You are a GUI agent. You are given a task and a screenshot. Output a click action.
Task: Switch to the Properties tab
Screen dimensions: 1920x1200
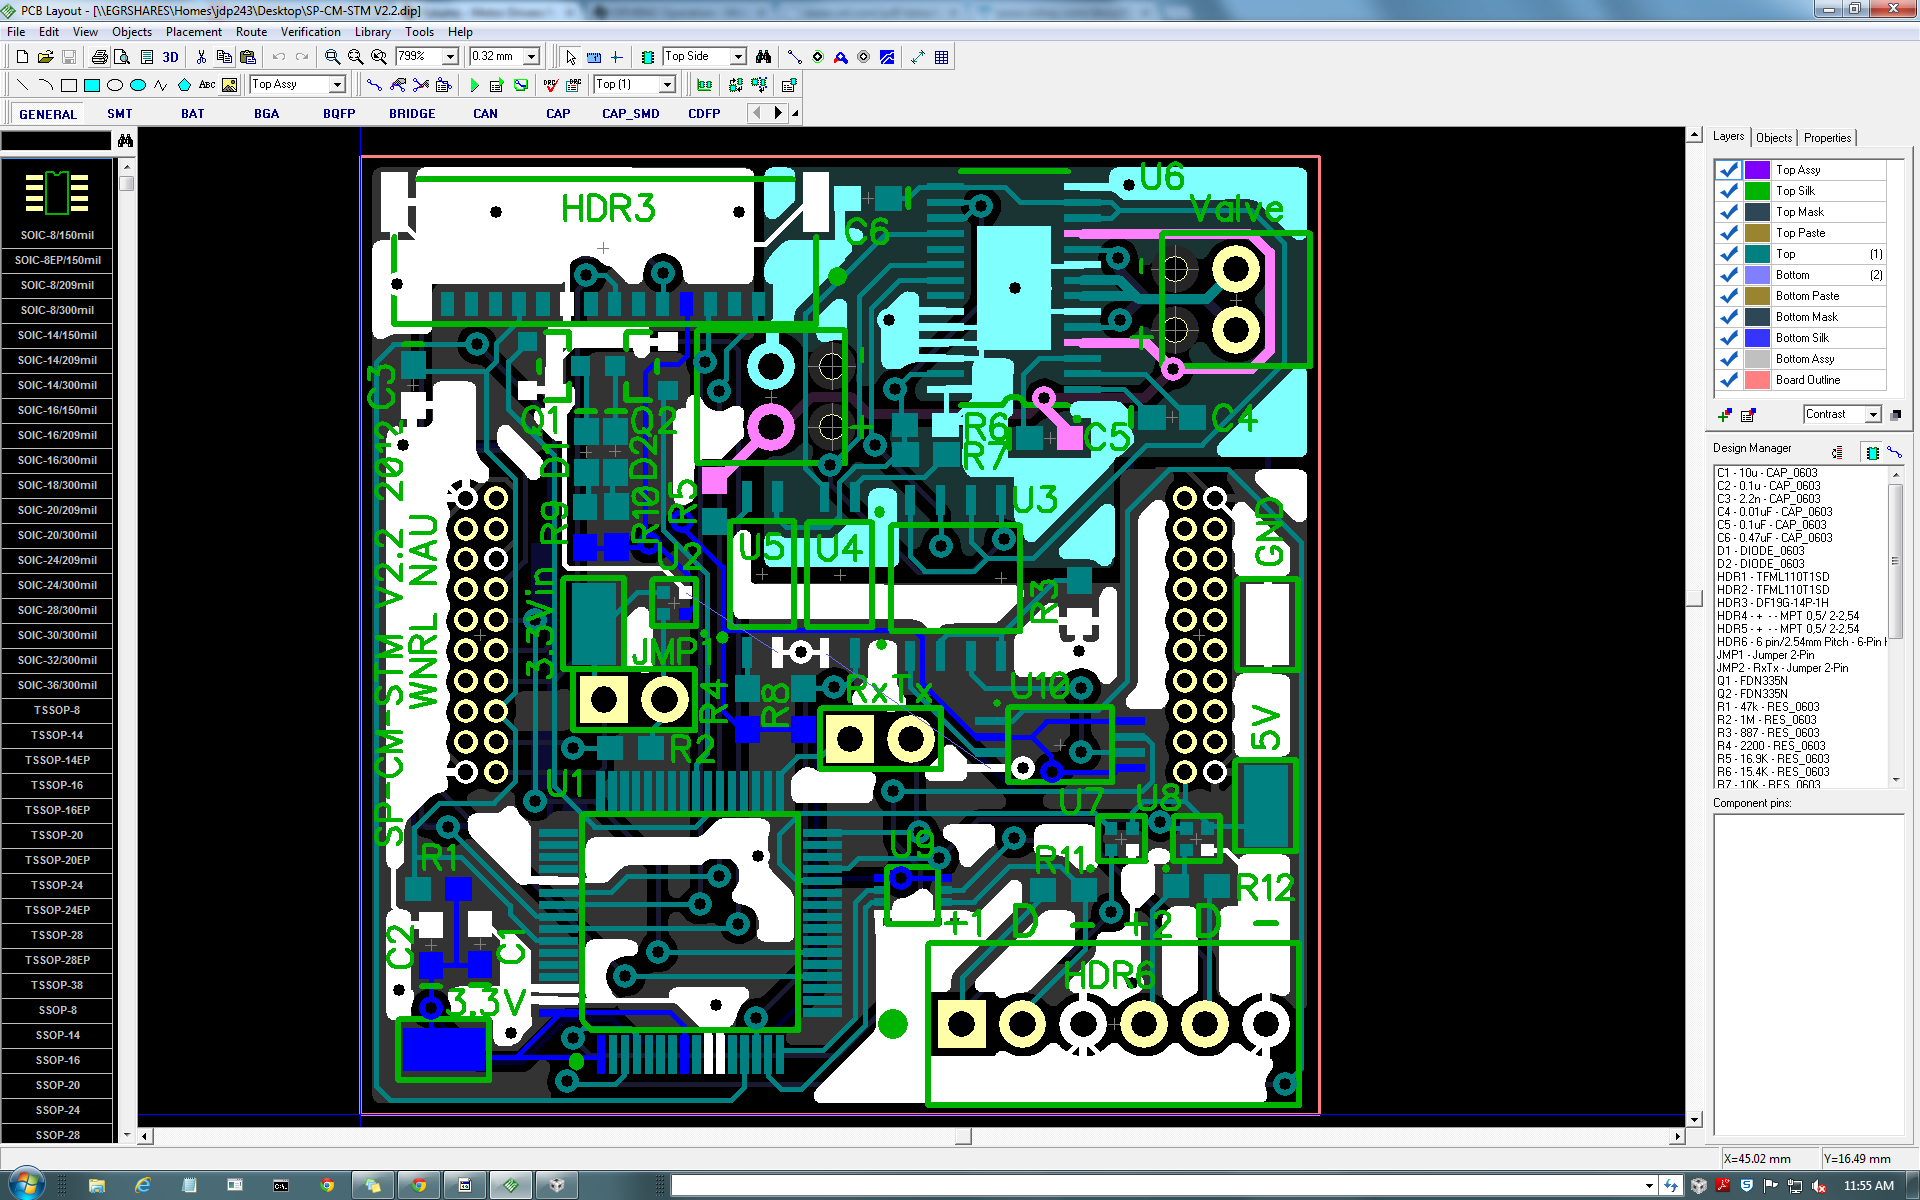coord(1827,138)
